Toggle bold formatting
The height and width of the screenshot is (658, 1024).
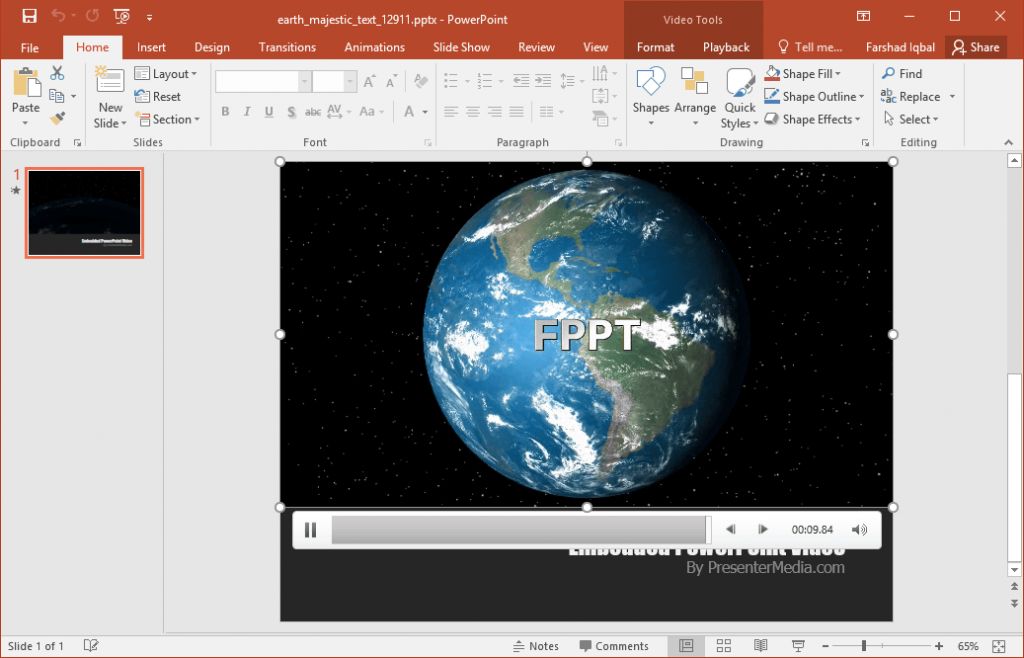point(225,111)
